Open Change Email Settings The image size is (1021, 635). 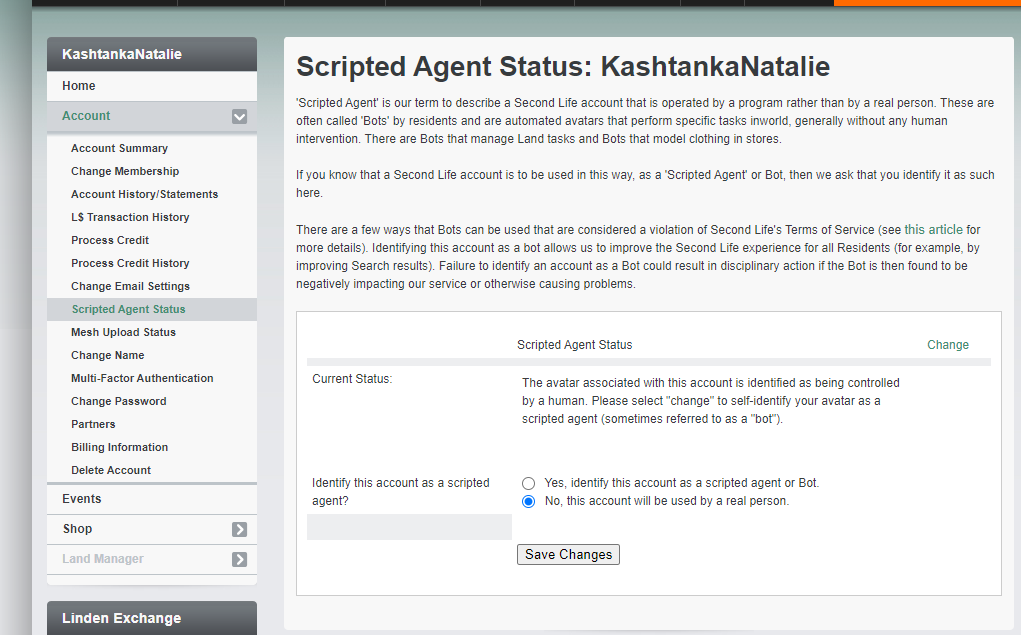click(x=130, y=286)
